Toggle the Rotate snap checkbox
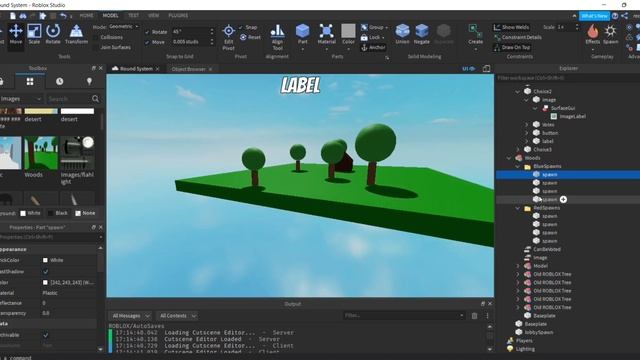 [147, 32]
